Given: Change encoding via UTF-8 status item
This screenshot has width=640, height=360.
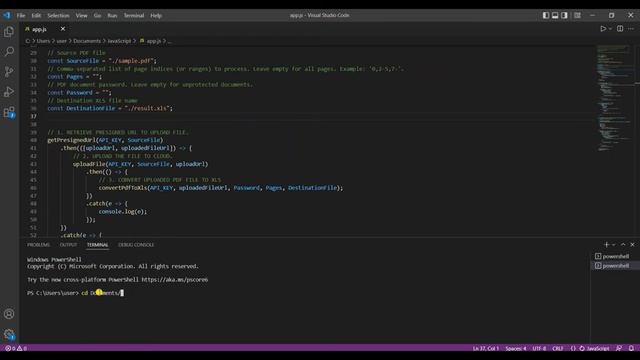Looking at the screenshot, I should coord(539,348).
